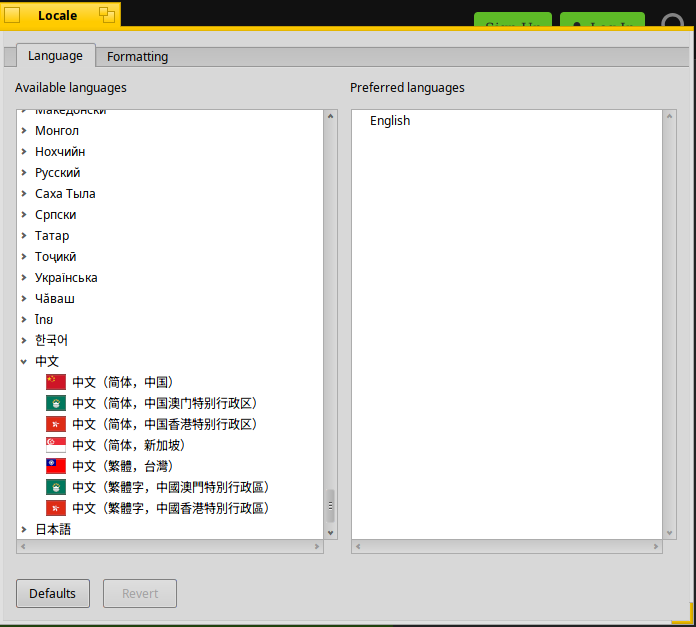Collapse the 中文 language group

click(x=24, y=361)
